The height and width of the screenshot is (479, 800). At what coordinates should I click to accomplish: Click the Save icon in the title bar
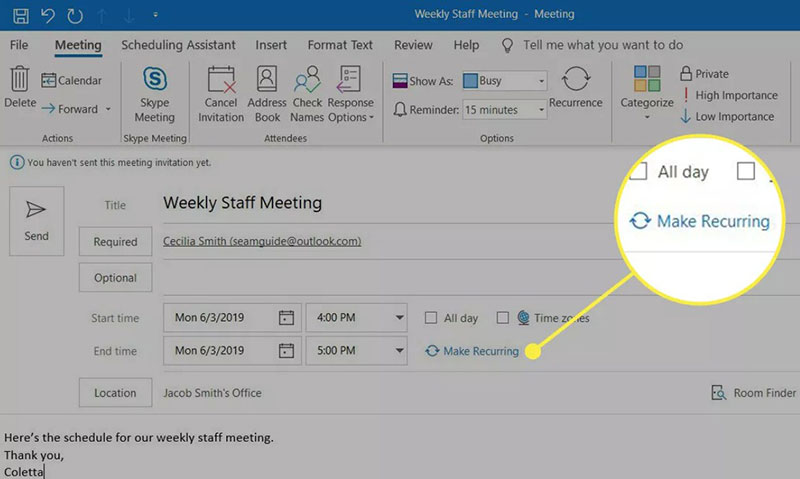[x=21, y=15]
